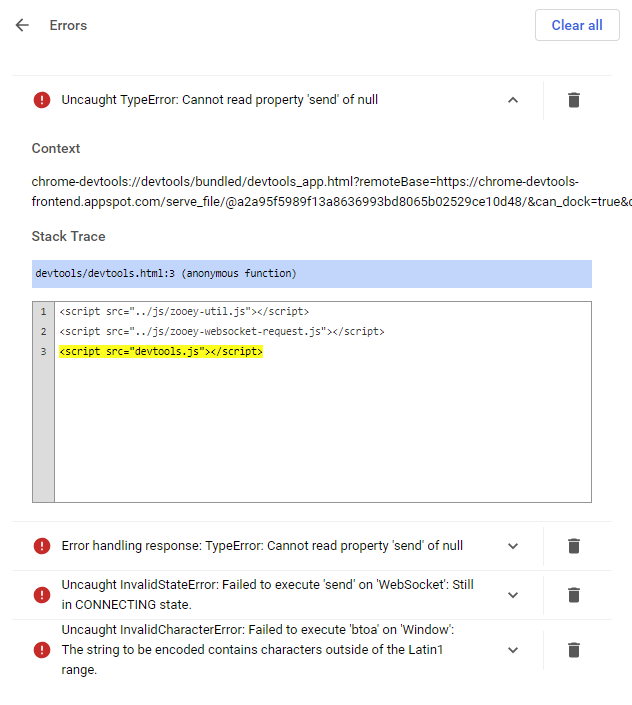Click the red error icon beside Uncaught TypeError
632x705 pixels.
pos(42,100)
